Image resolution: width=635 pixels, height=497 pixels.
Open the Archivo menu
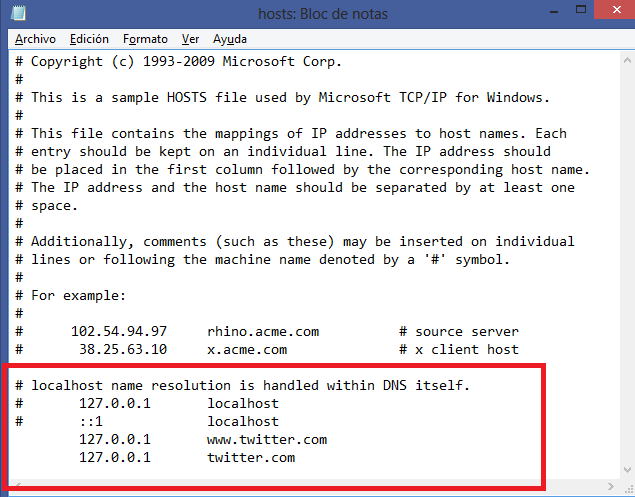[x=35, y=39]
